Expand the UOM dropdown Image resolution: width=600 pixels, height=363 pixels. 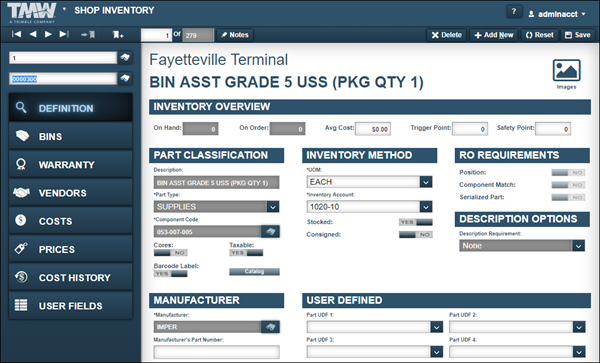point(426,182)
